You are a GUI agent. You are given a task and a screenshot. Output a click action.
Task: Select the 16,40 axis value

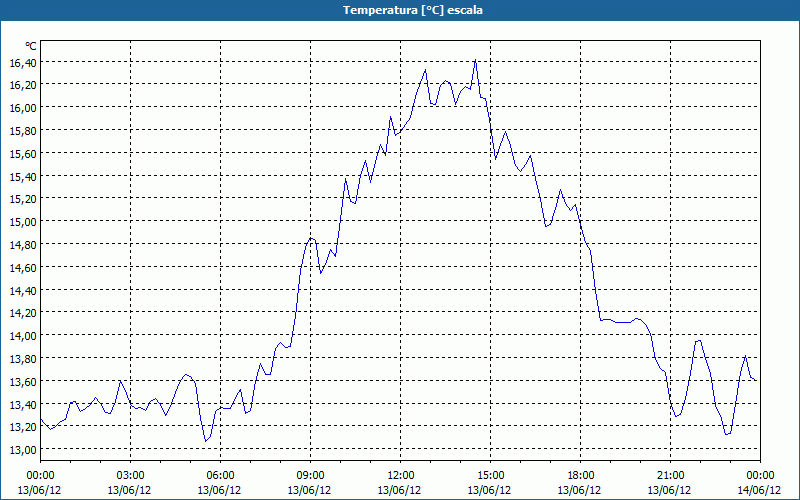point(22,62)
